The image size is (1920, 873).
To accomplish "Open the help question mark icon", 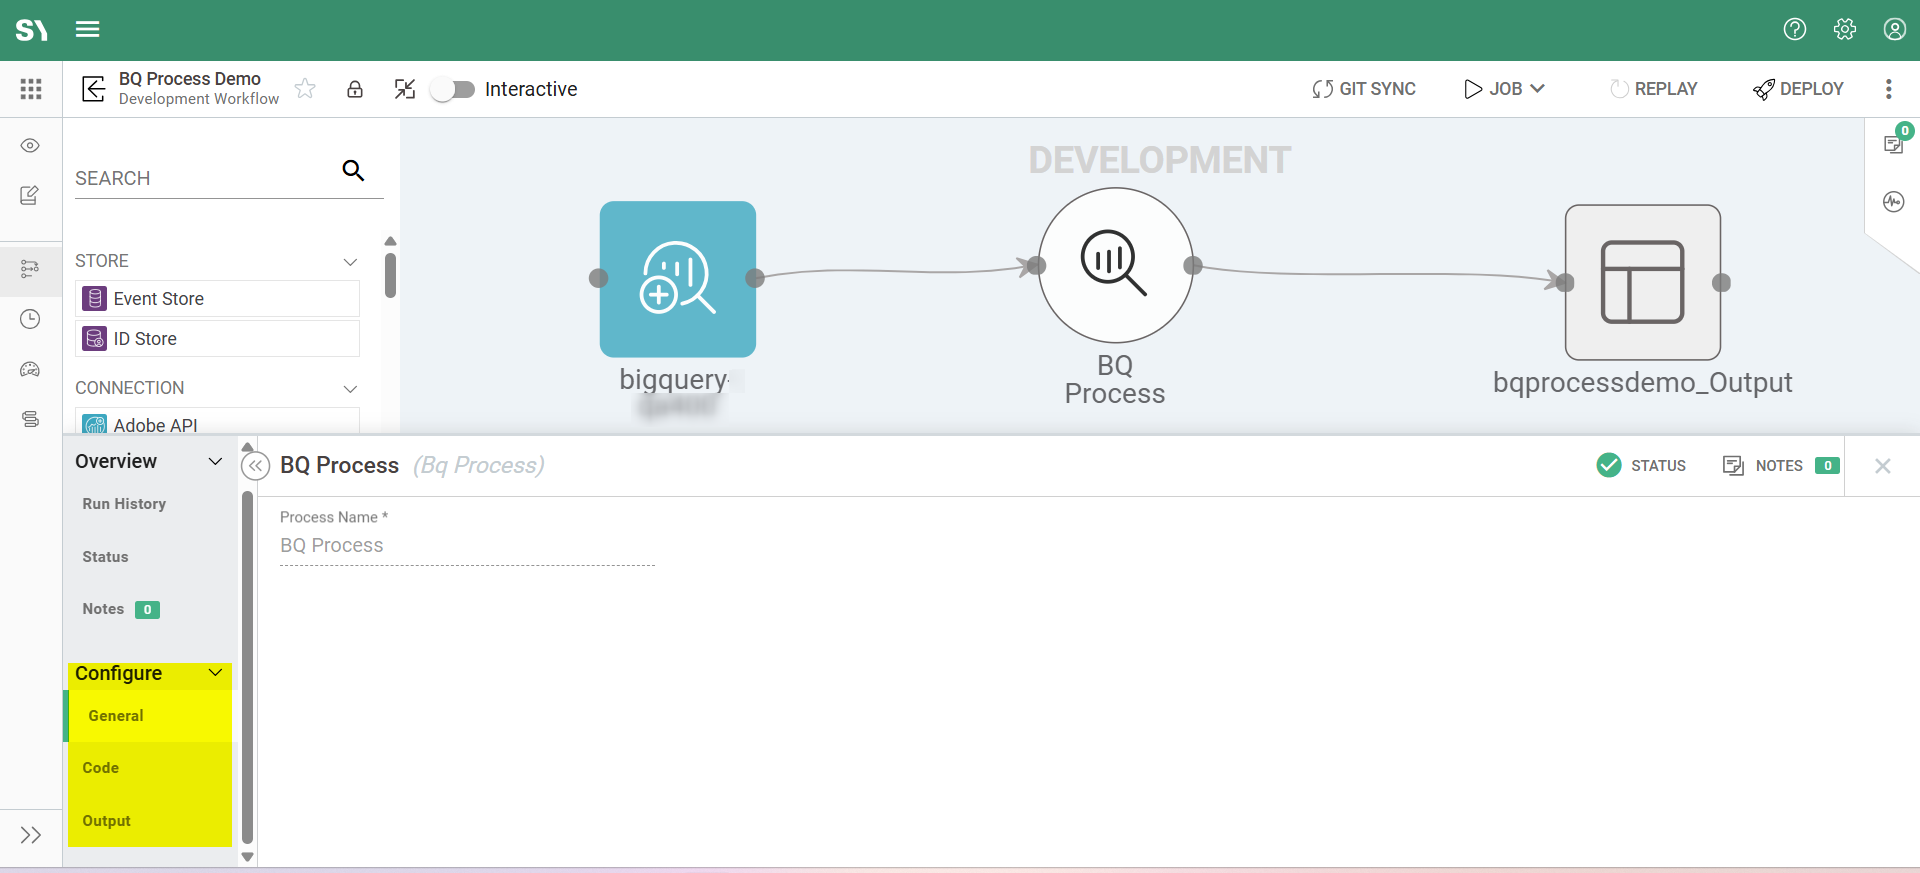I will tap(1794, 29).
